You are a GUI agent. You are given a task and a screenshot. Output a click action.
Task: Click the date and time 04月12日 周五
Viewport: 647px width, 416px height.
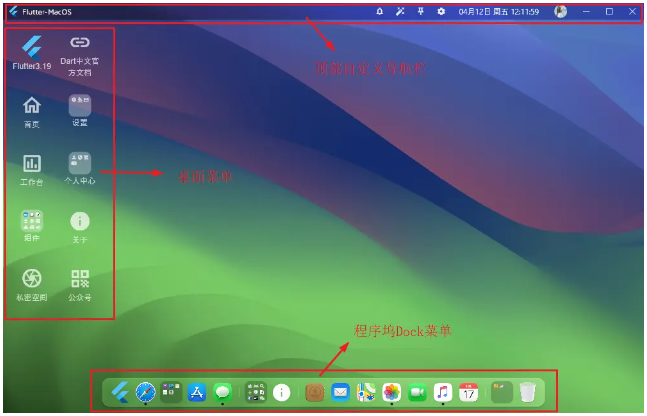point(498,12)
